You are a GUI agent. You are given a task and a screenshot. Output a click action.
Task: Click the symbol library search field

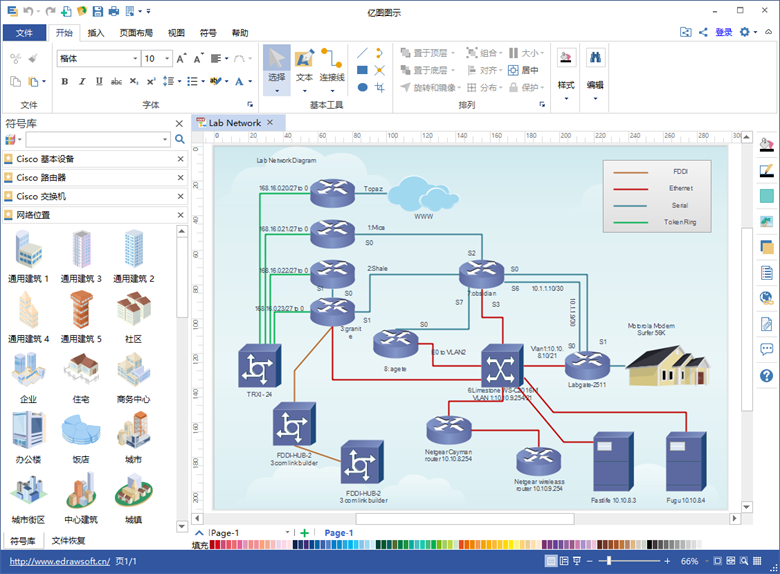[98, 140]
